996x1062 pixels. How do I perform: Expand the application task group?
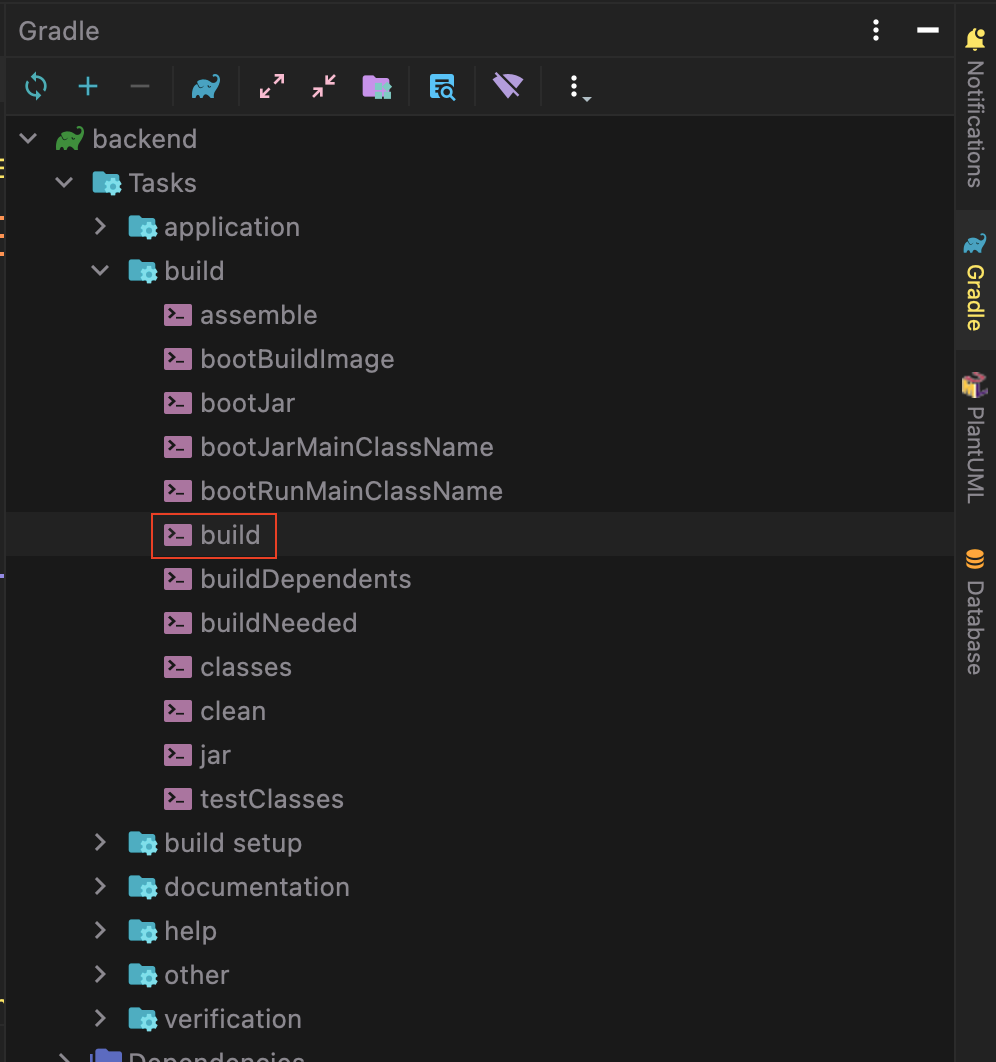(100, 227)
